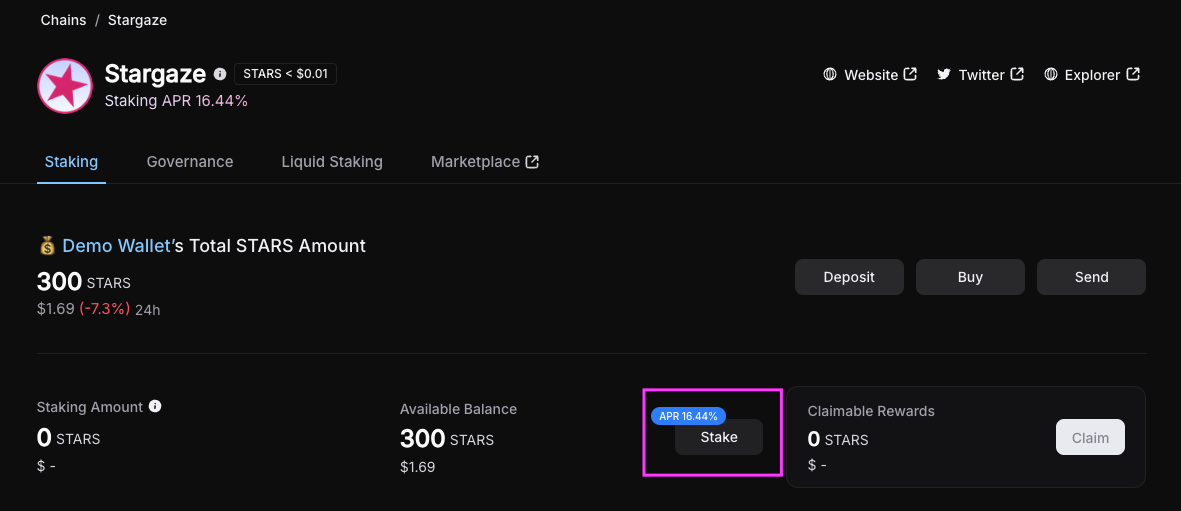Click info icon beside Stargaze title
Viewport: 1181px width, 511px height.
tap(220, 74)
